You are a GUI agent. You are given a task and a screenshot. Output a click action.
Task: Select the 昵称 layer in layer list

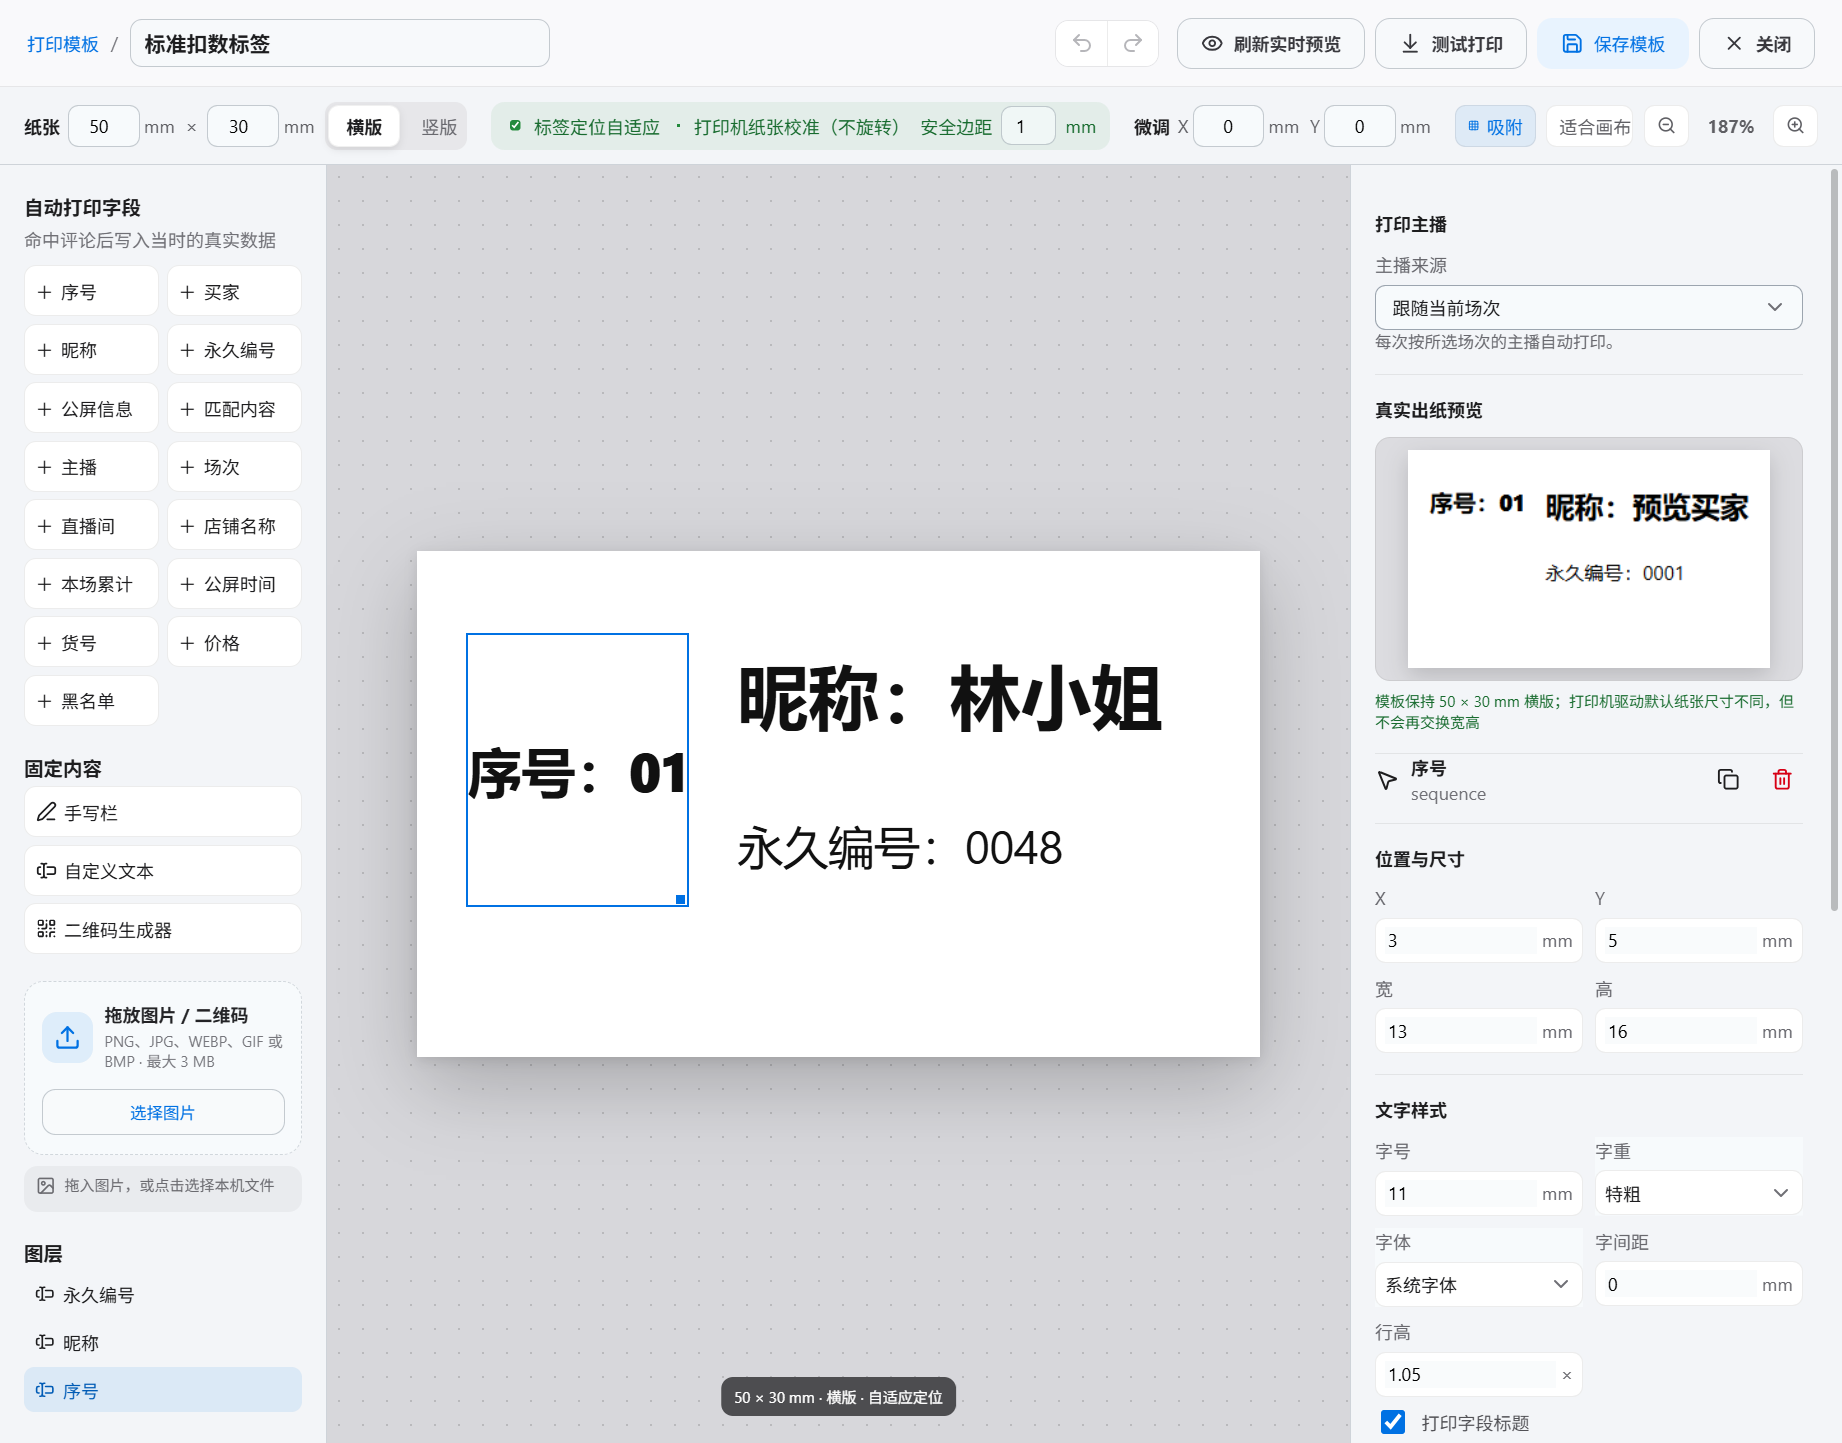(x=163, y=1342)
